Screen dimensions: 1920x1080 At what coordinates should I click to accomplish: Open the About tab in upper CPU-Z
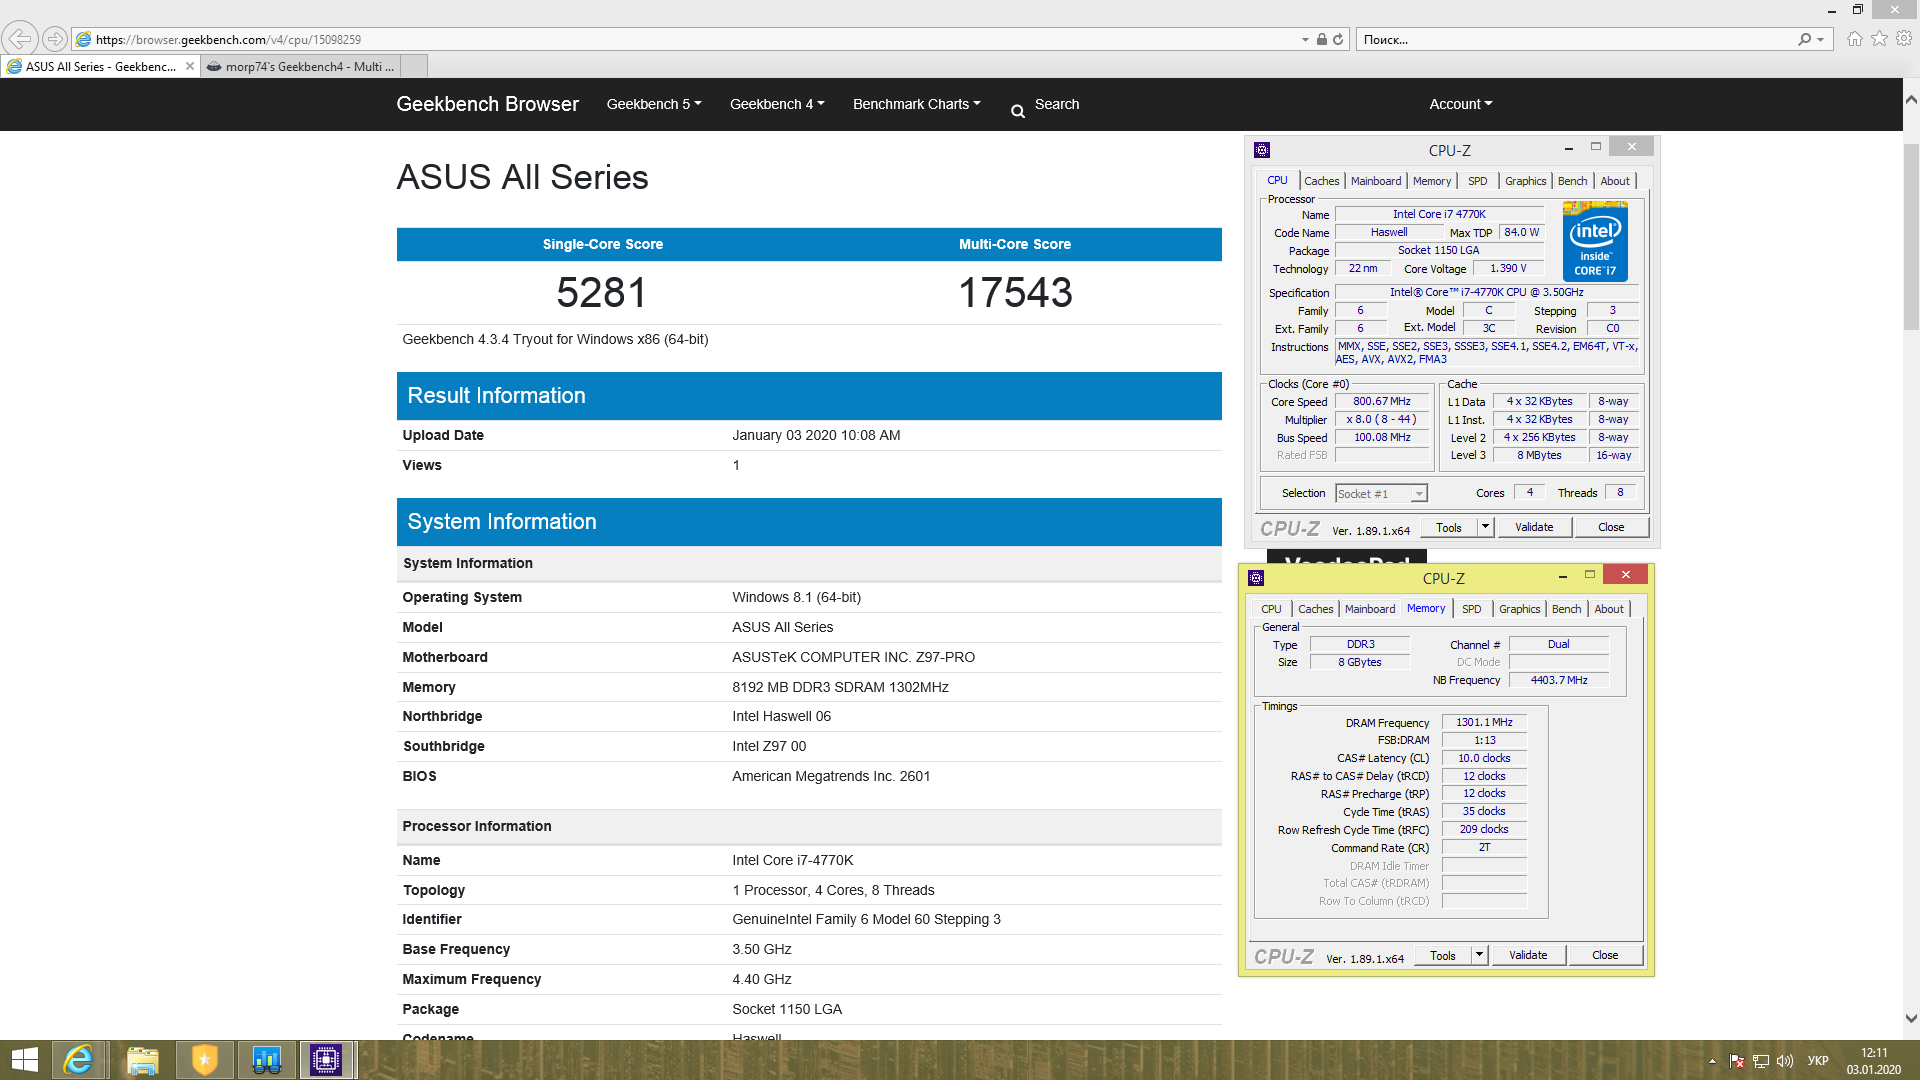click(x=1614, y=181)
